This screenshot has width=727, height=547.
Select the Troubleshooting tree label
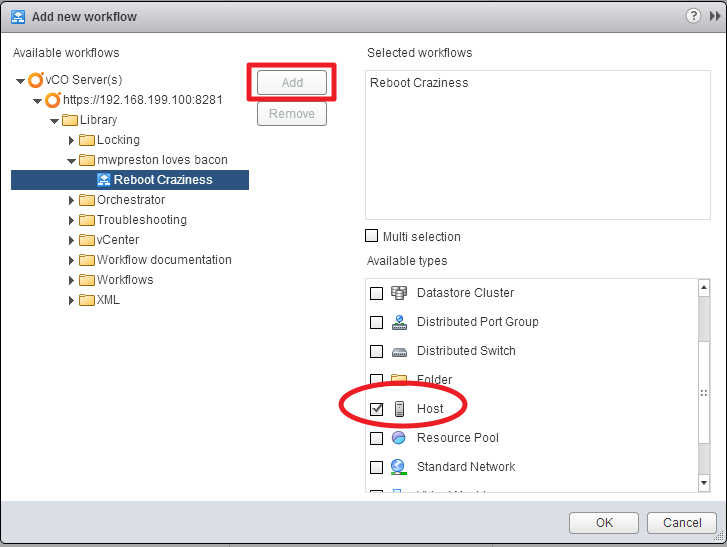(142, 220)
